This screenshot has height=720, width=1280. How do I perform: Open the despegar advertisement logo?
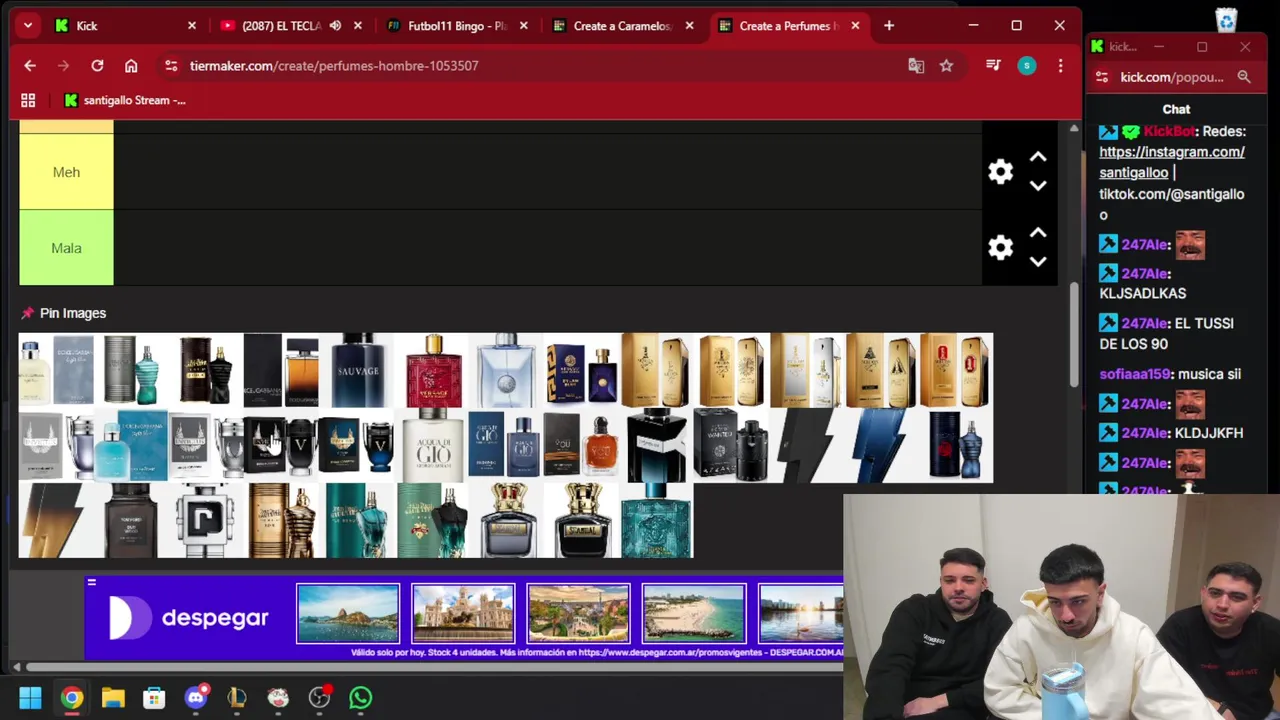pyautogui.click(x=188, y=618)
